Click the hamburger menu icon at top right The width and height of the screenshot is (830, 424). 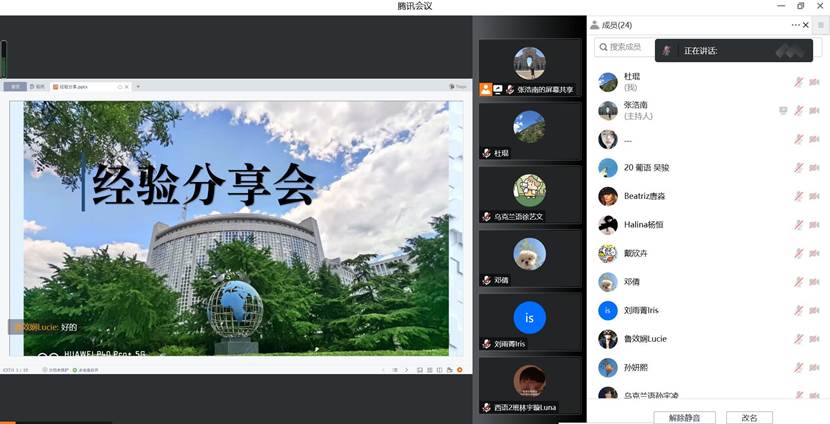coord(821,25)
